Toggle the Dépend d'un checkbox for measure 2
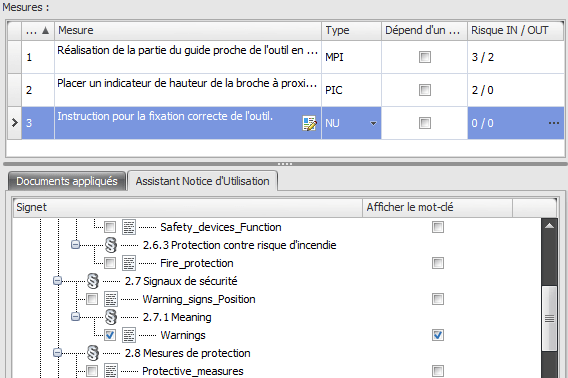Viewport: 568px width, 378px height. click(425, 90)
